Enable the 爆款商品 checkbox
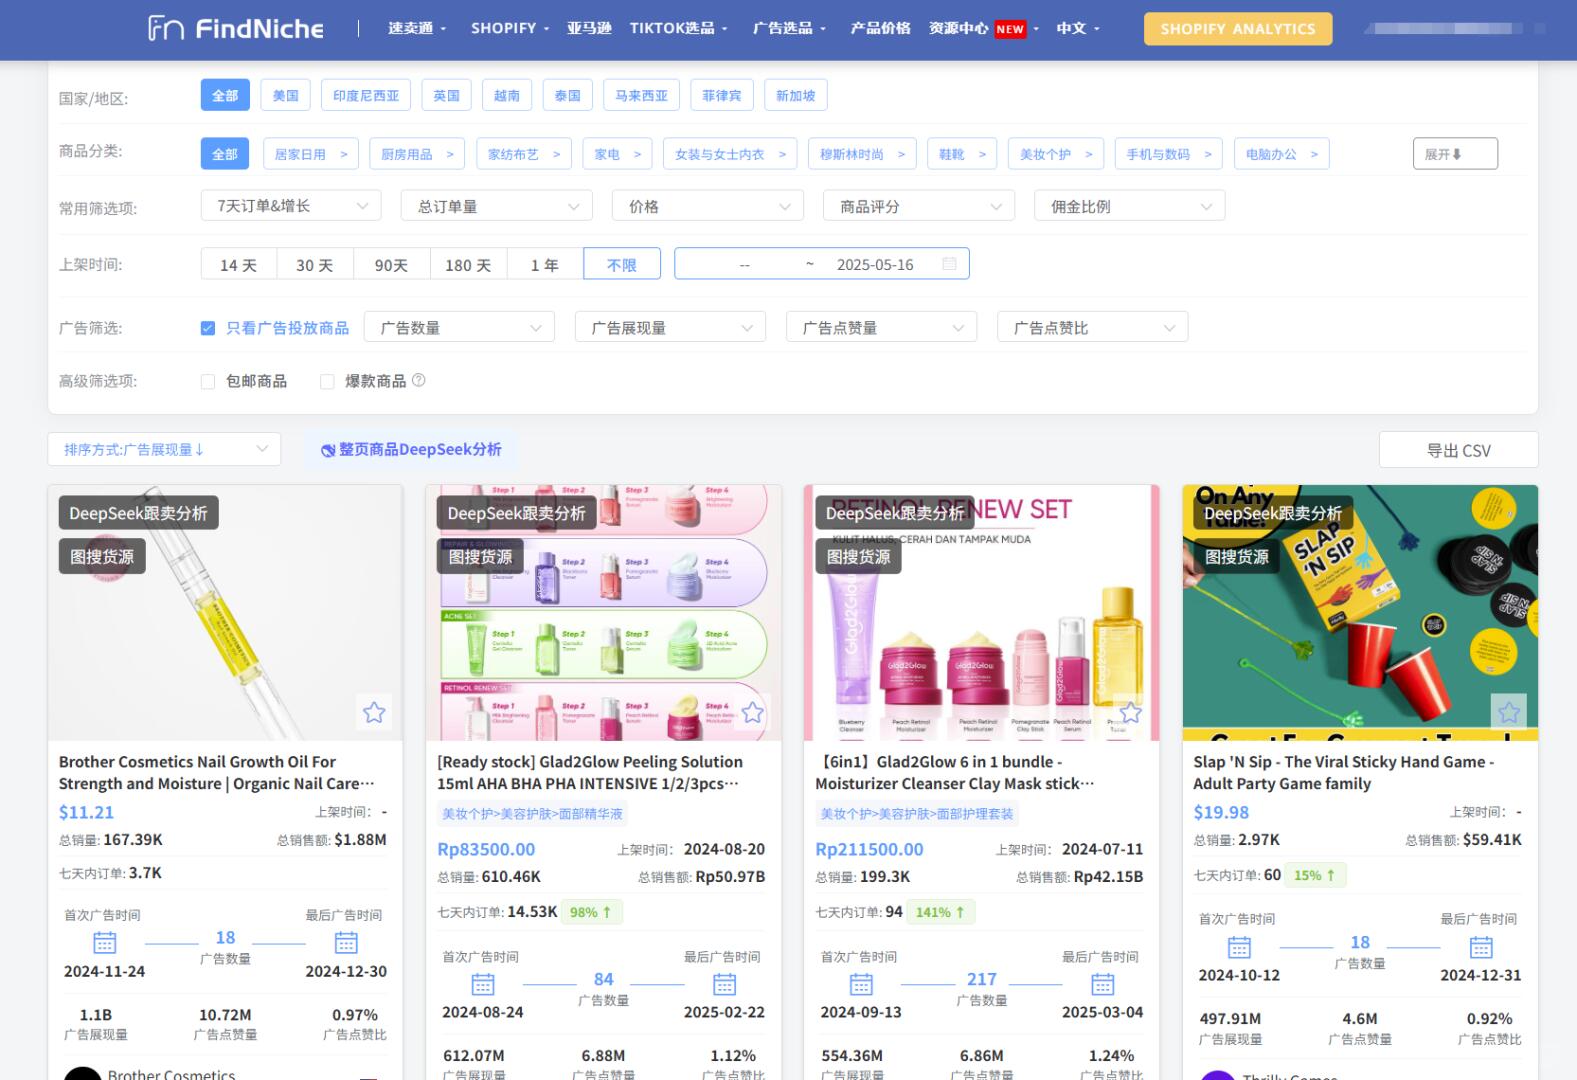This screenshot has width=1577, height=1080. point(327,381)
